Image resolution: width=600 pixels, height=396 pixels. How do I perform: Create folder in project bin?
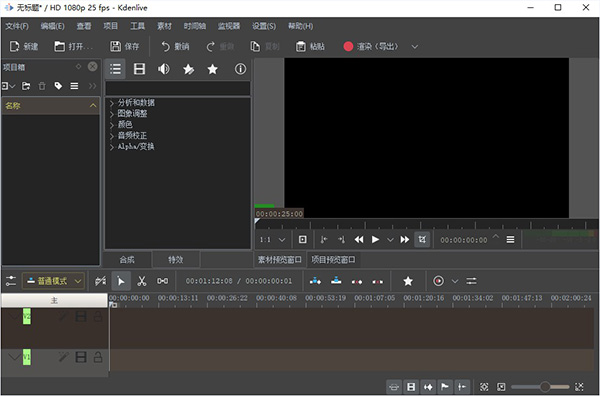point(26,86)
